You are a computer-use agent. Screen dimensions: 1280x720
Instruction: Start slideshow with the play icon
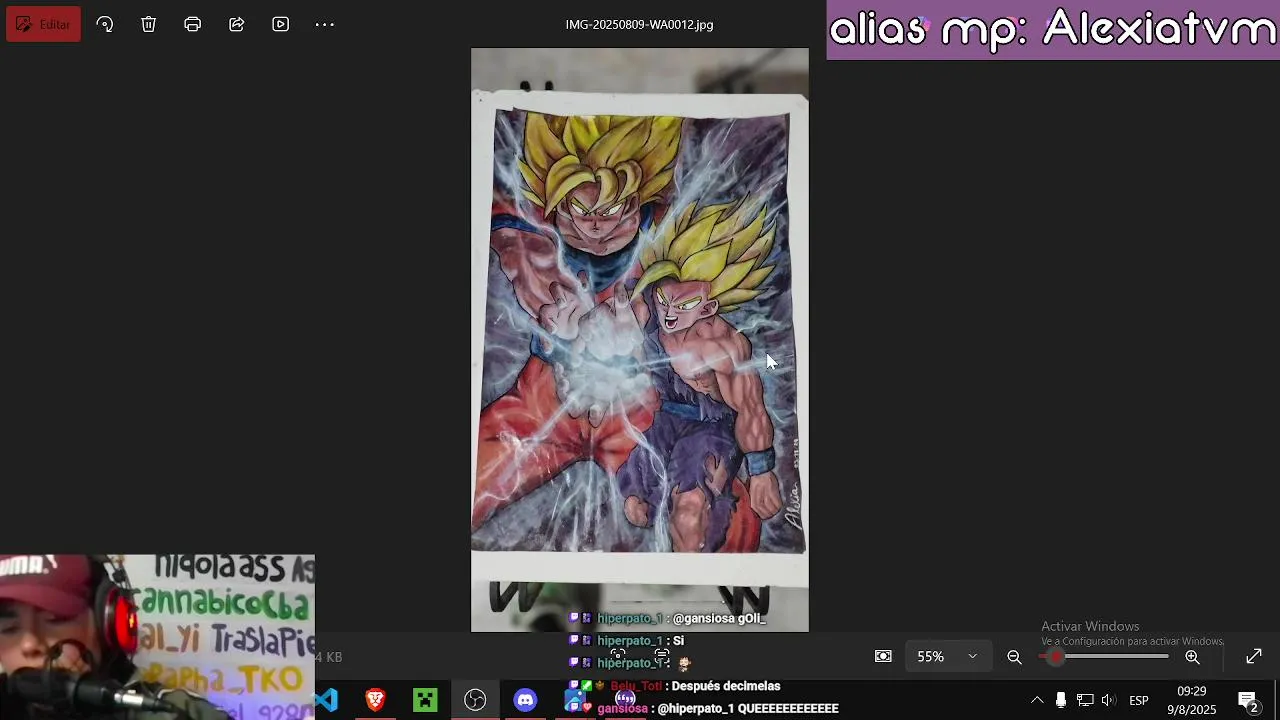pyautogui.click(x=281, y=24)
